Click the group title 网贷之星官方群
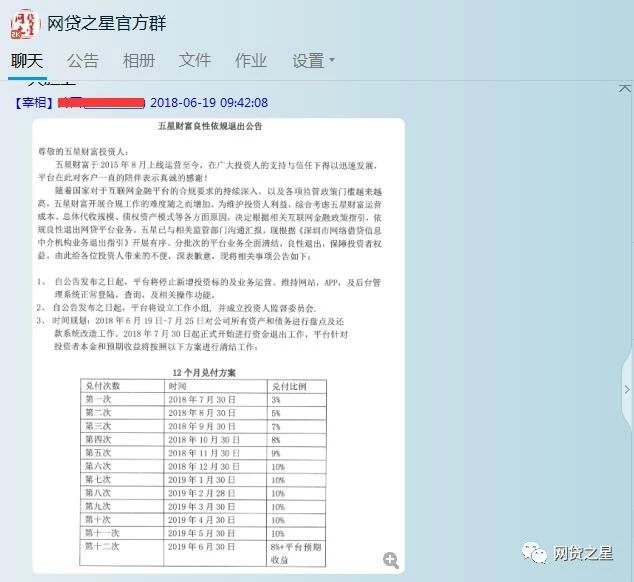Screen dimensions: 634x582 [x=107, y=23]
